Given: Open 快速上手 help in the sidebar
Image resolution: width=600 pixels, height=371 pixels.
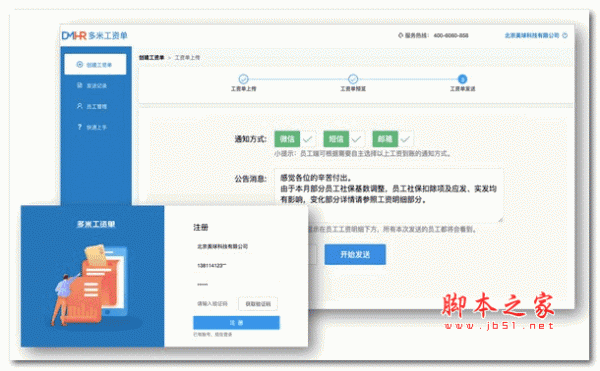Looking at the screenshot, I should 92,127.
